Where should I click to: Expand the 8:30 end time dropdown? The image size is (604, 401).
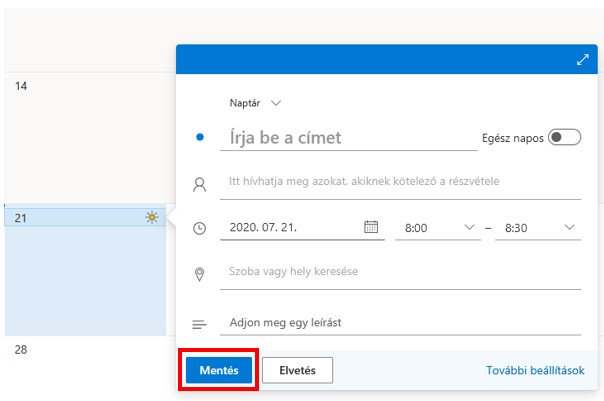[538, 228]
